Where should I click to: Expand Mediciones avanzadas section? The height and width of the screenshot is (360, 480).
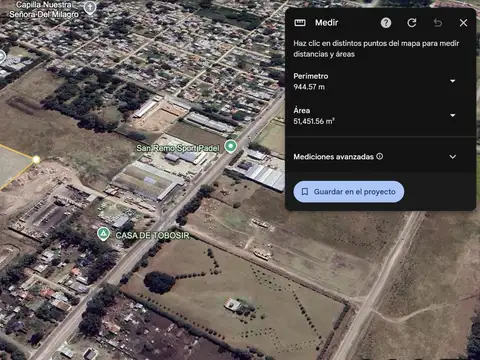453,157
